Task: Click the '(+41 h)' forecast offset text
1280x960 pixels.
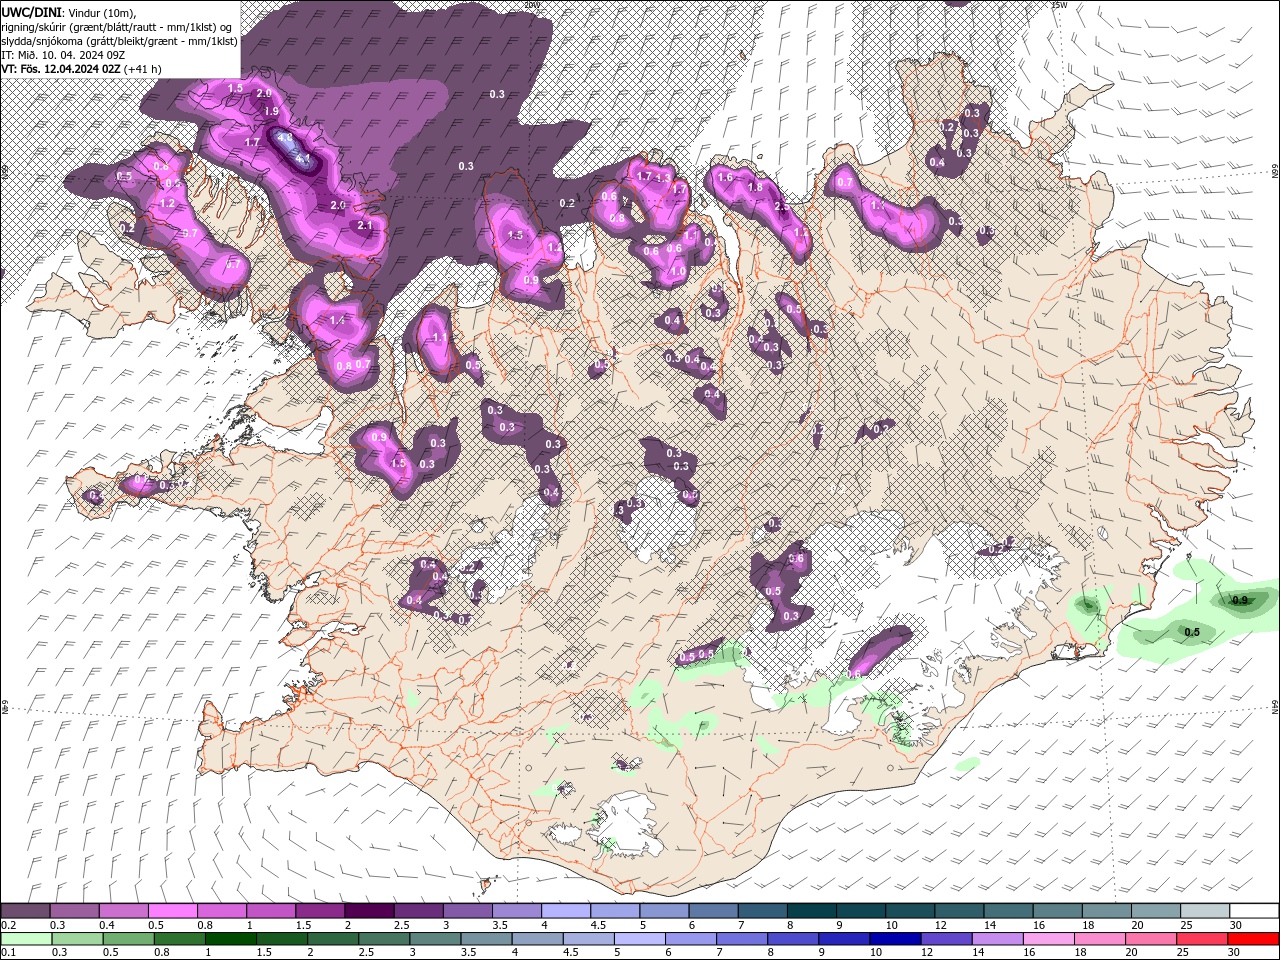Action: click(143, 69)
